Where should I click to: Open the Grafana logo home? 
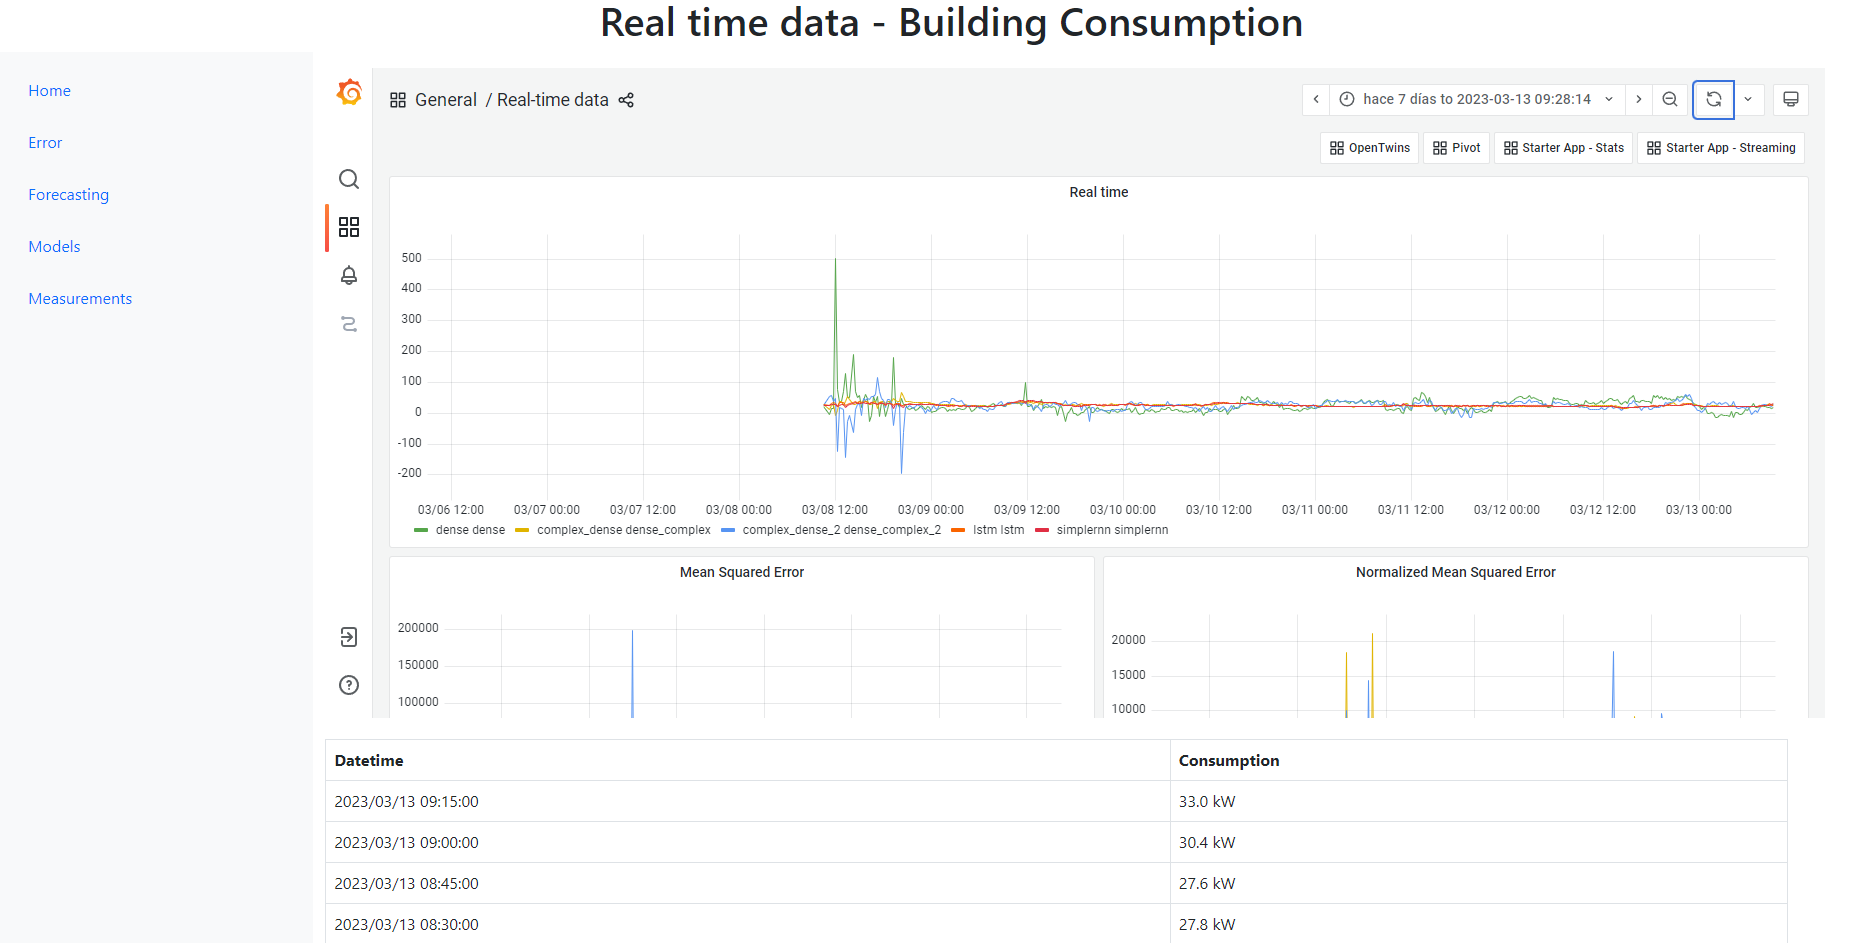pos(349,92)
